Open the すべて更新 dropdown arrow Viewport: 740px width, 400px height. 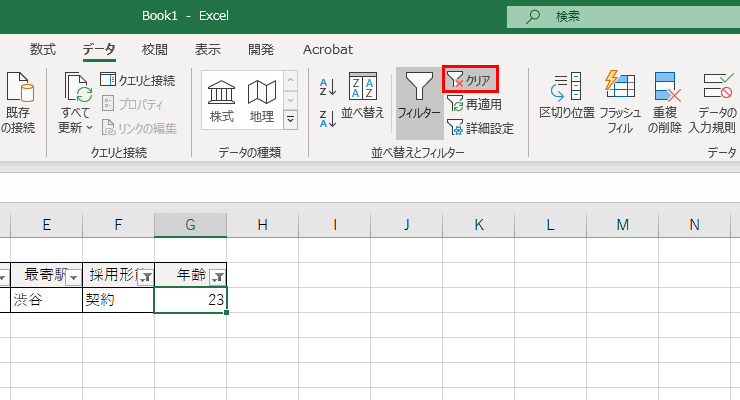(89, 127)
